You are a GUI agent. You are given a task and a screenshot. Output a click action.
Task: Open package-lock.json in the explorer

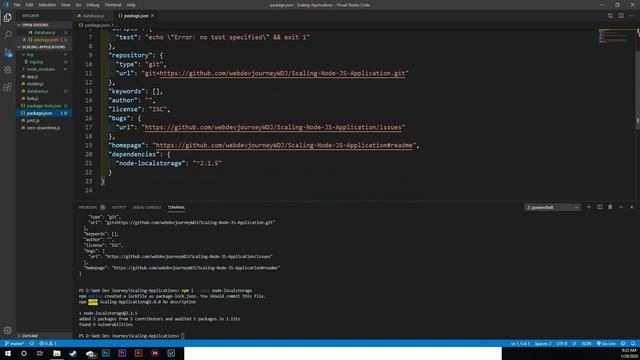click(x=44, y=106)
